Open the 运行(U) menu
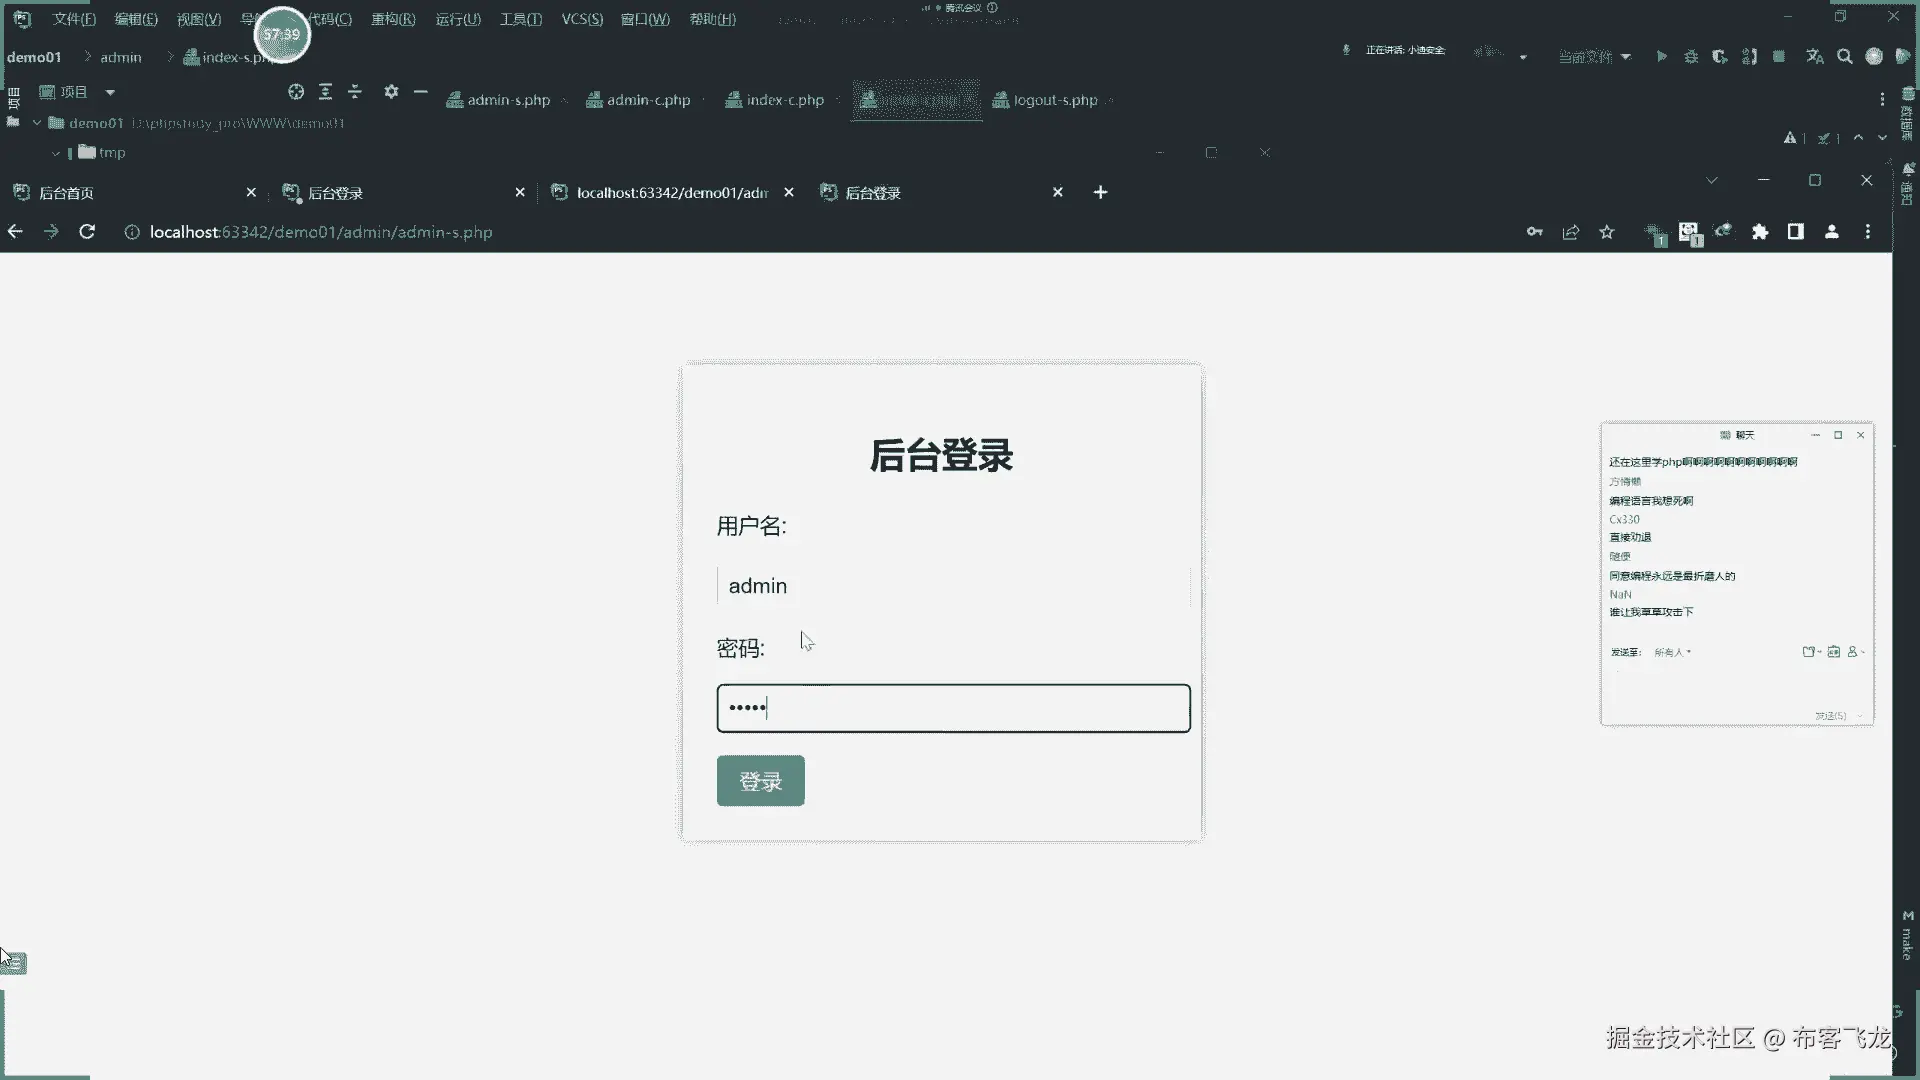 [458, 19]
